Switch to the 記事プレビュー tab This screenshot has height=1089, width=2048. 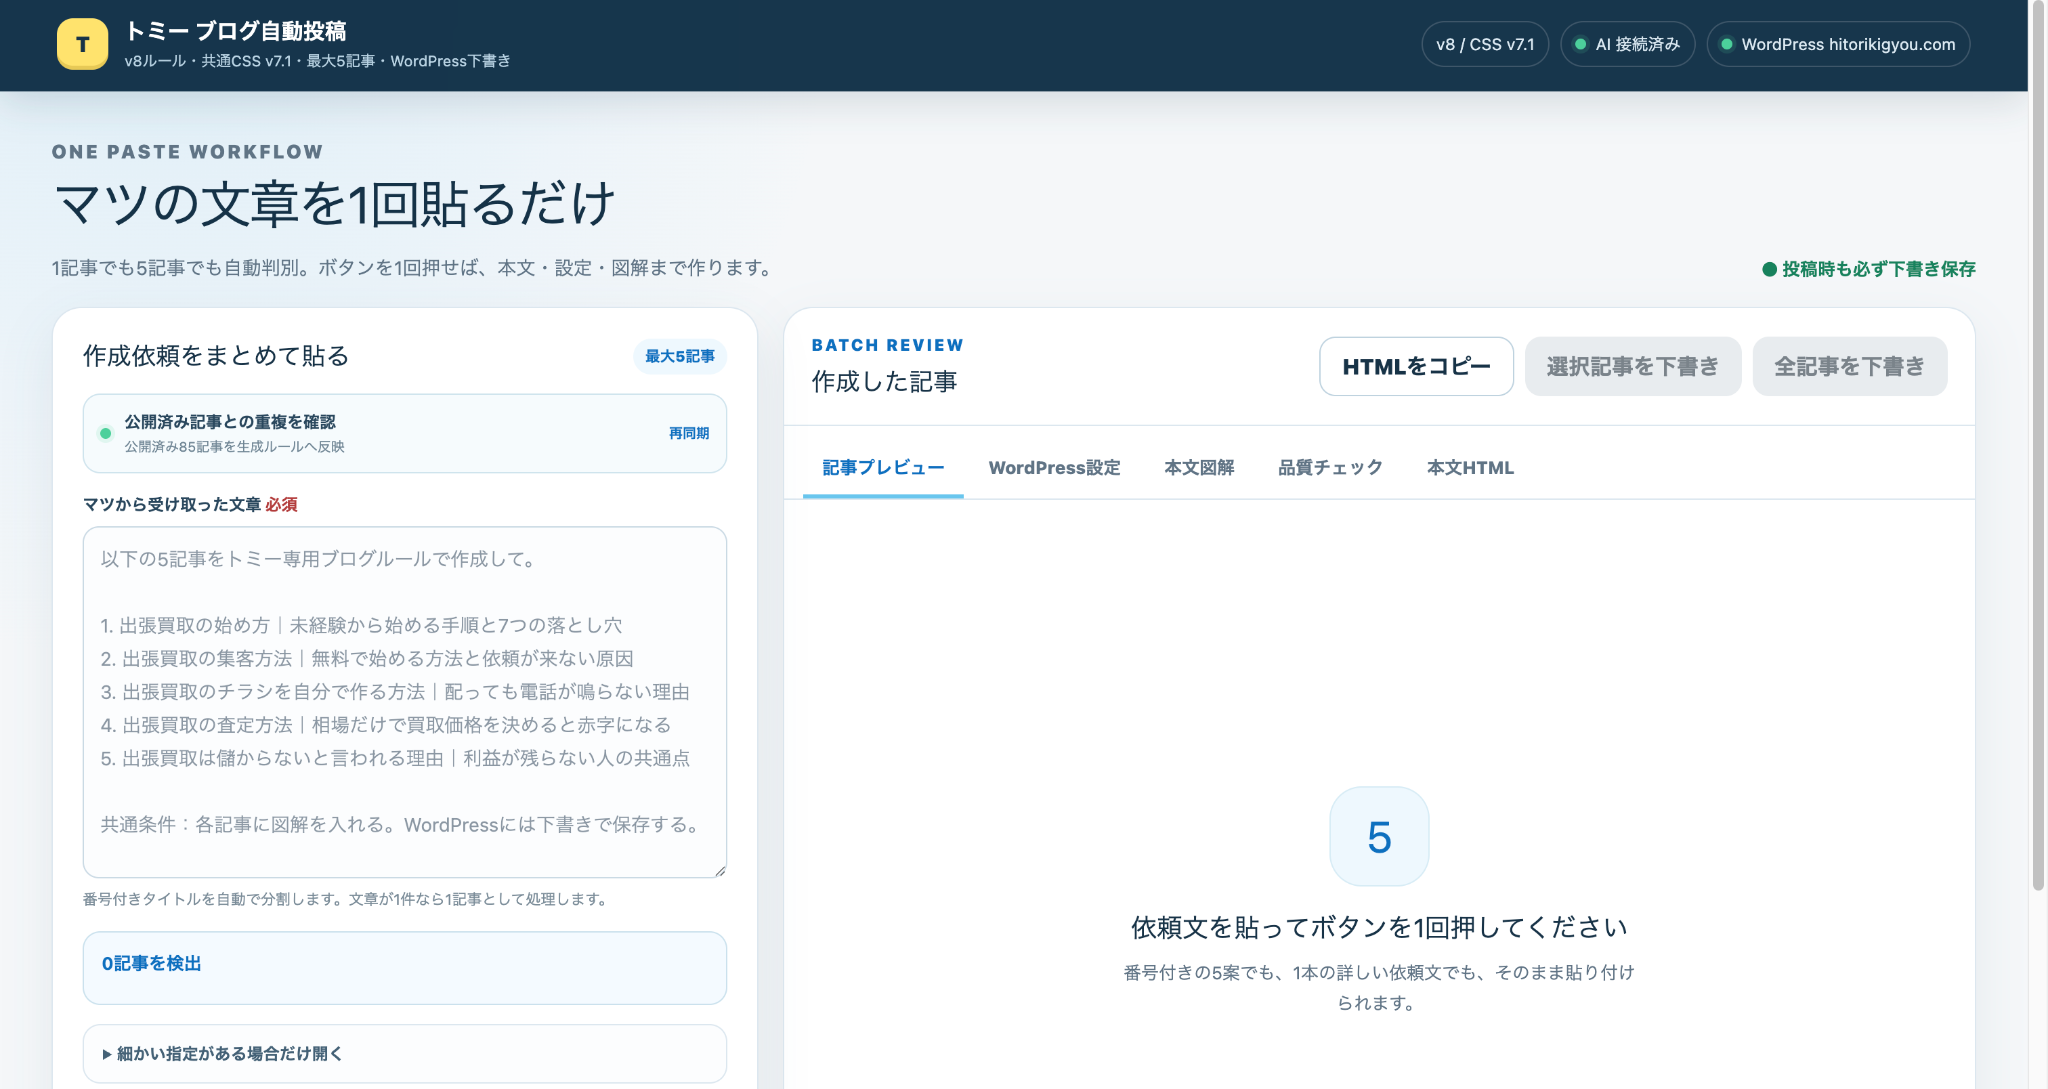click(x=883, y=467)
